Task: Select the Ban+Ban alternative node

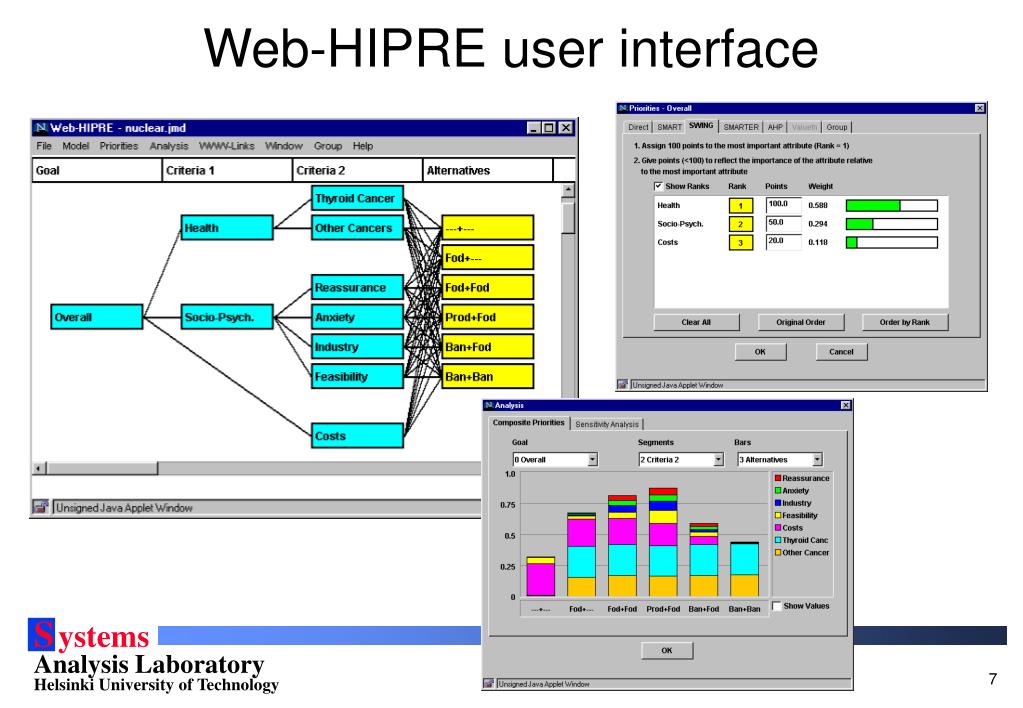Action: click(487, 377)
